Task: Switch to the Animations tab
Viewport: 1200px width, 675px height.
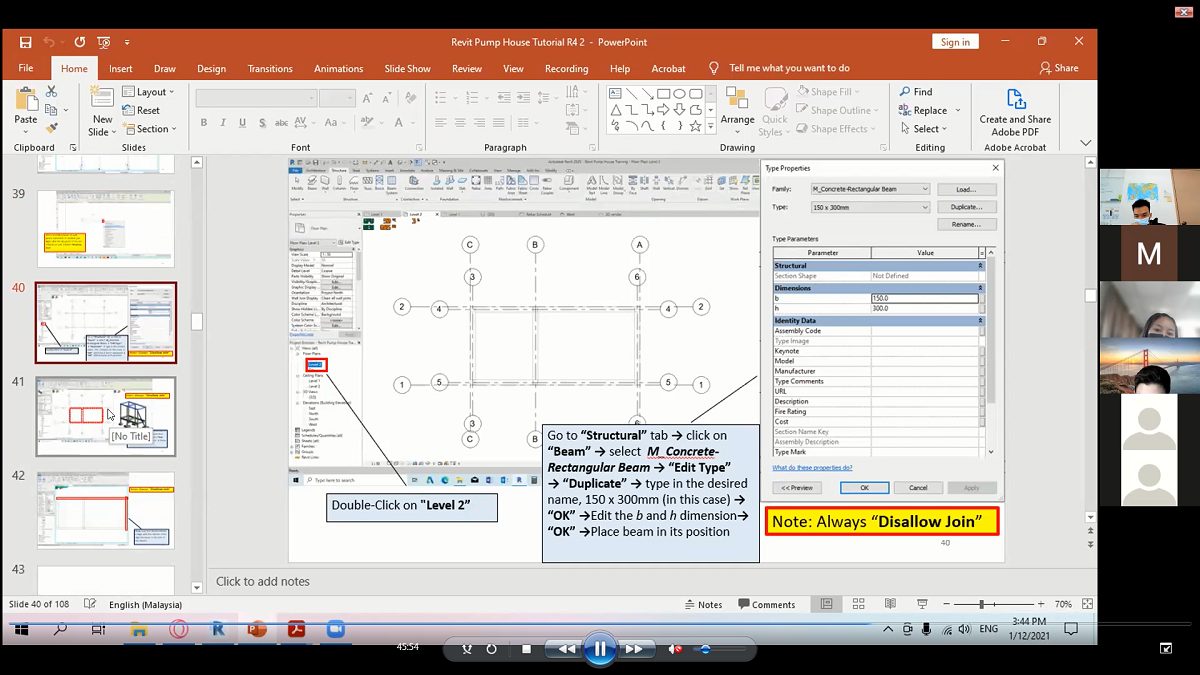Action: 339,69
